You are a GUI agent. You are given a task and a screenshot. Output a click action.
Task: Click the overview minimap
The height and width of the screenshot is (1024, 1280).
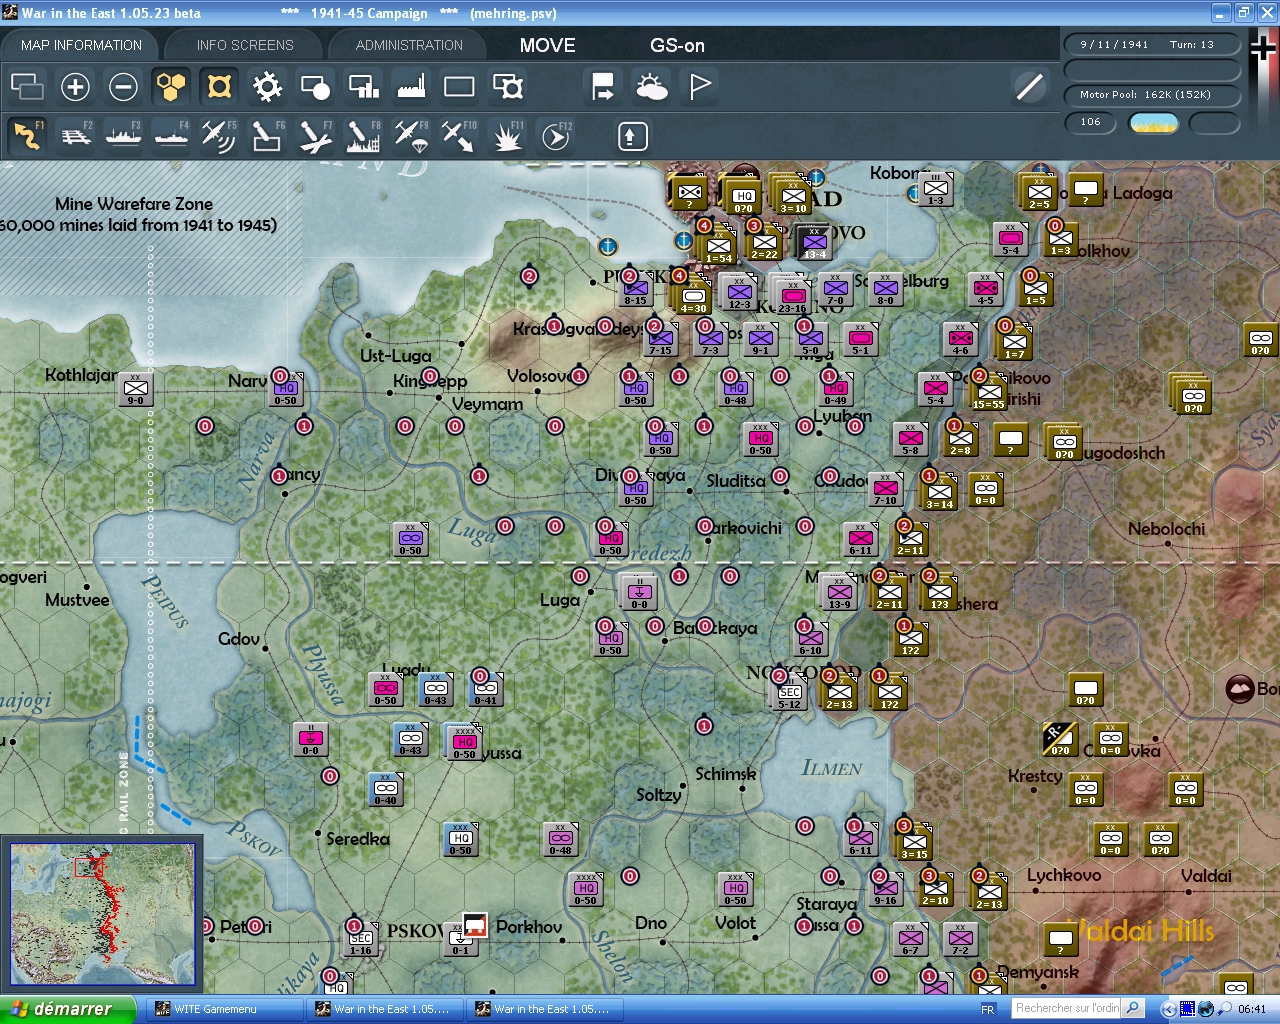(x=102, y=915)
